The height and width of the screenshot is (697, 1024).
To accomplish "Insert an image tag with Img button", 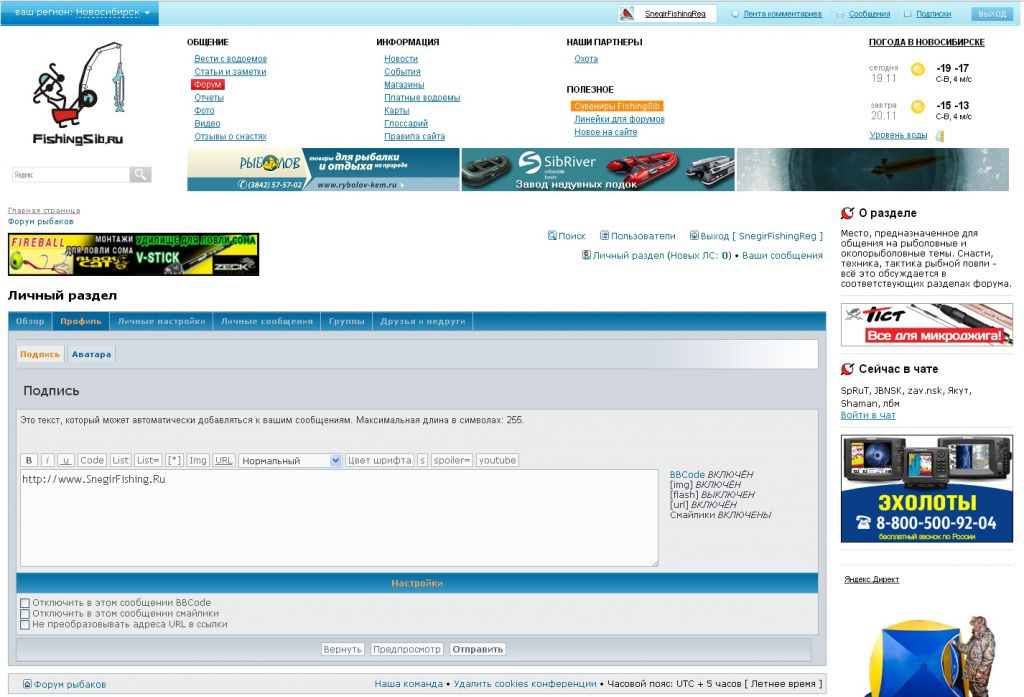I will coord(198,461).
